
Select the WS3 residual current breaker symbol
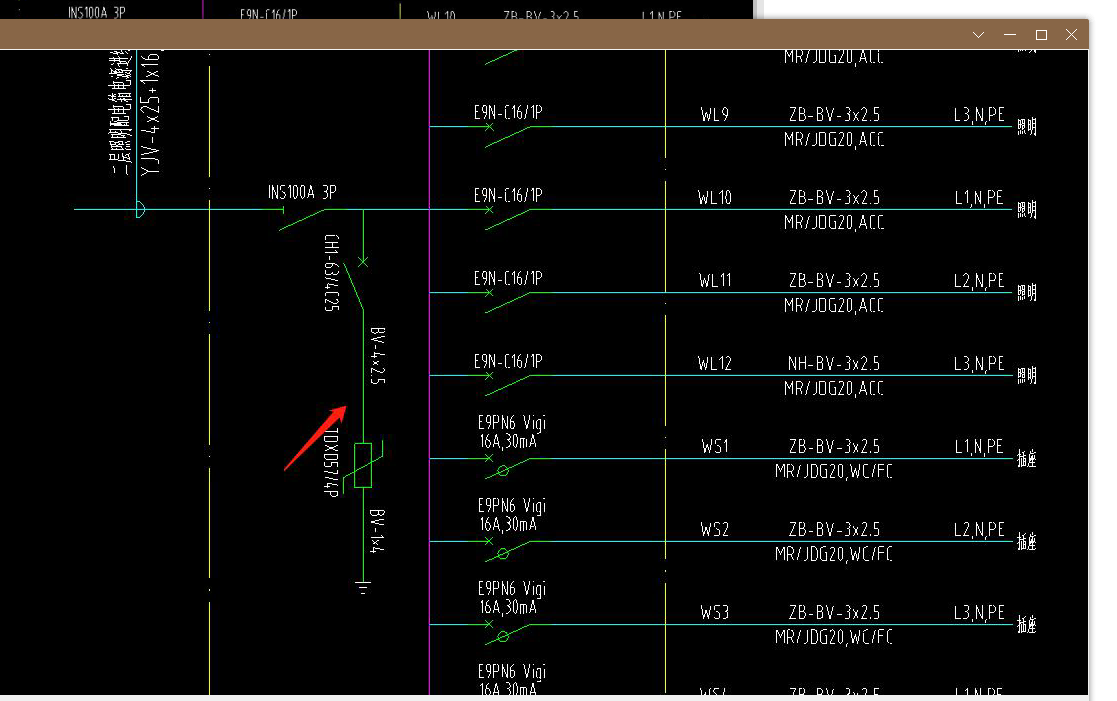[507, 633]
